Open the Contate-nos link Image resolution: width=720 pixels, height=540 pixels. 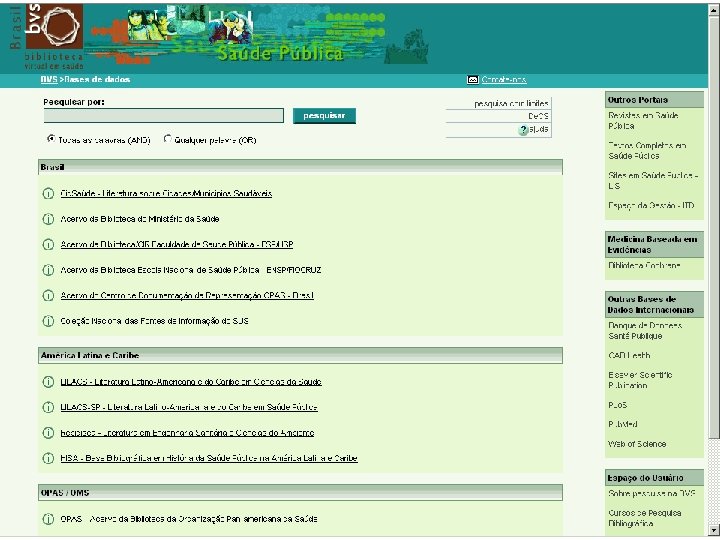[504, 80]
